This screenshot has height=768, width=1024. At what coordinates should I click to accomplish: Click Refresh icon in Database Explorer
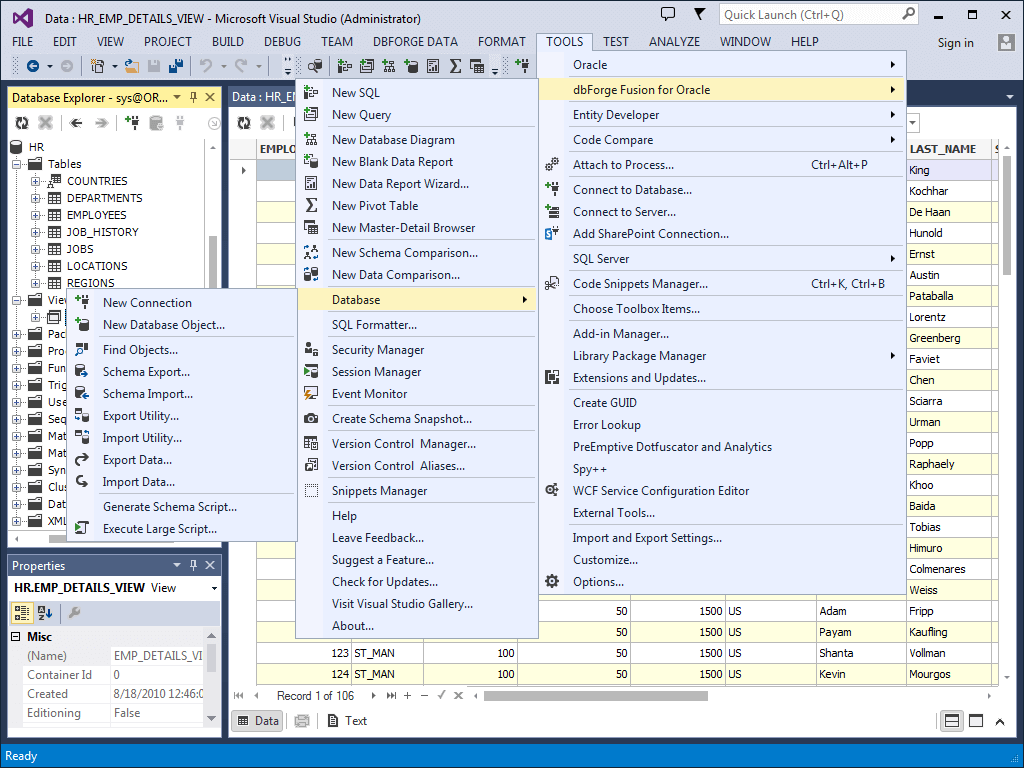point(22,123)
